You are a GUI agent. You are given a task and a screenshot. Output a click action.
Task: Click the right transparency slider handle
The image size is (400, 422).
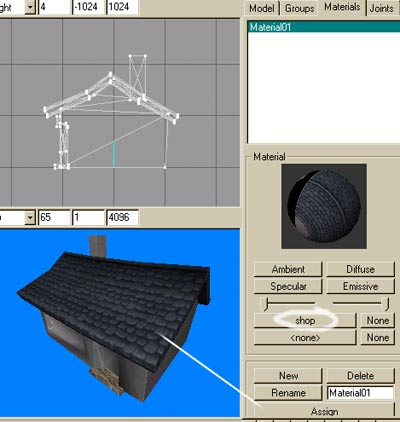click(387, 304)
